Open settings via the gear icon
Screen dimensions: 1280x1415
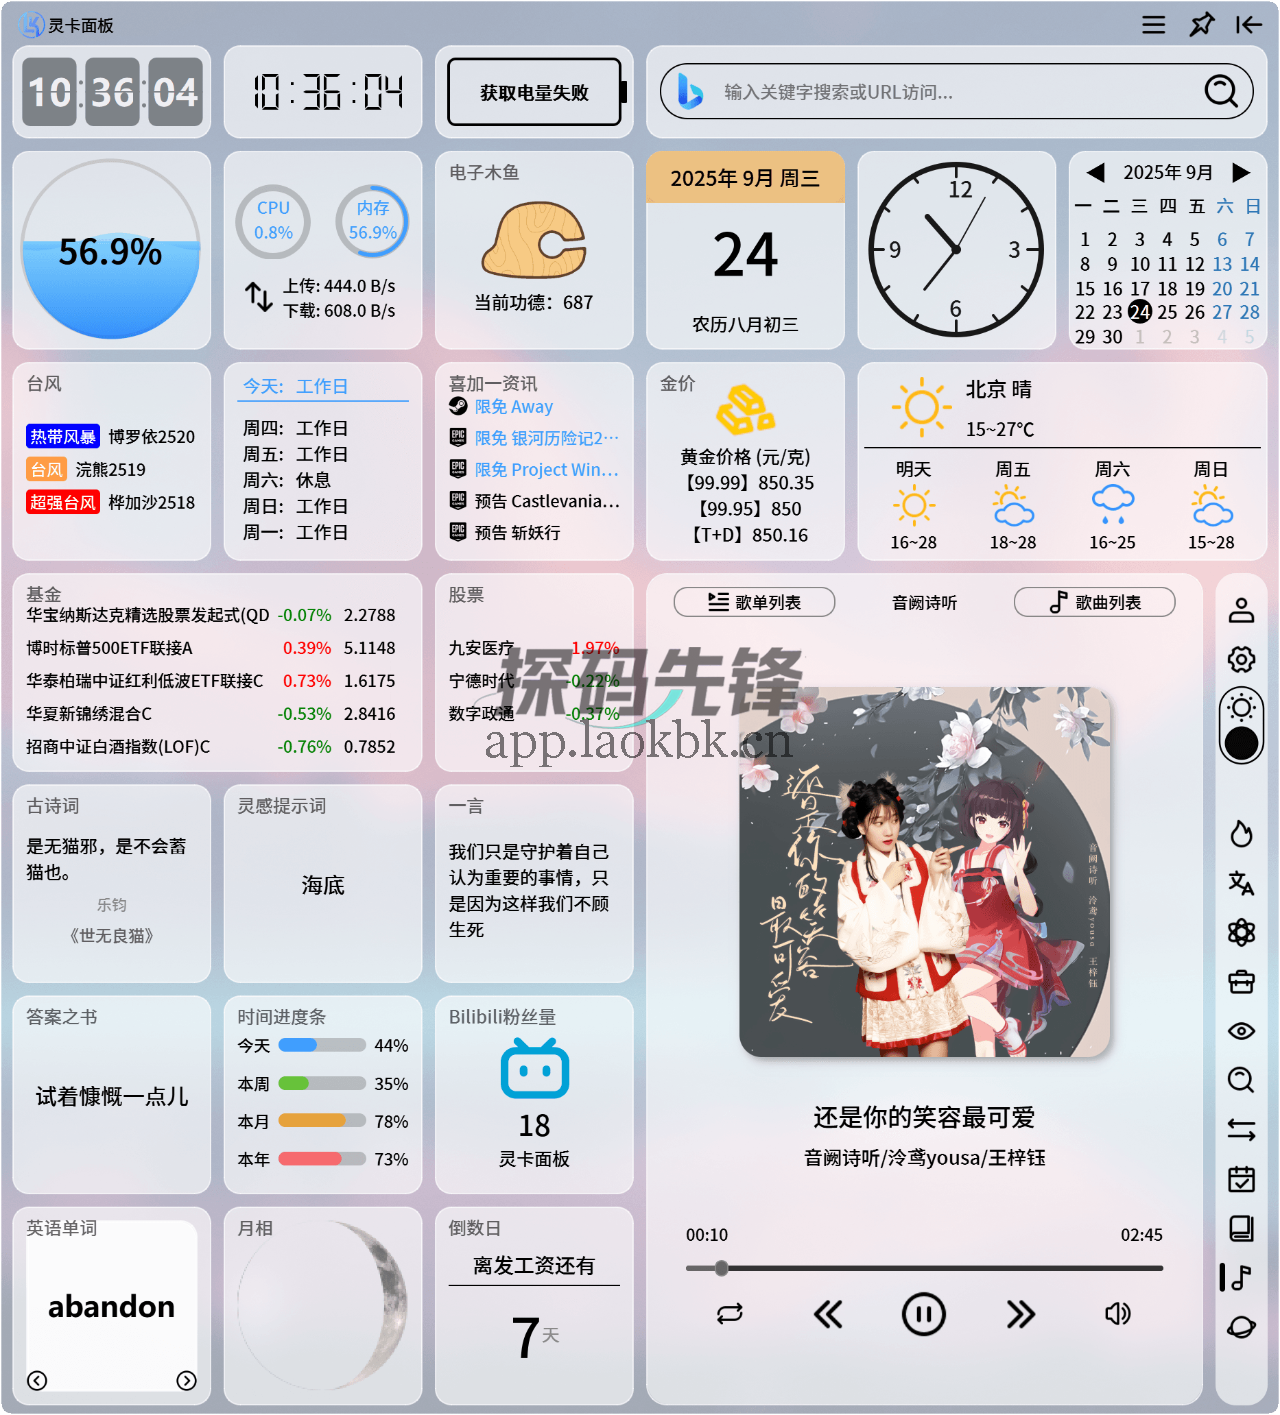[x=1241, y=659]
